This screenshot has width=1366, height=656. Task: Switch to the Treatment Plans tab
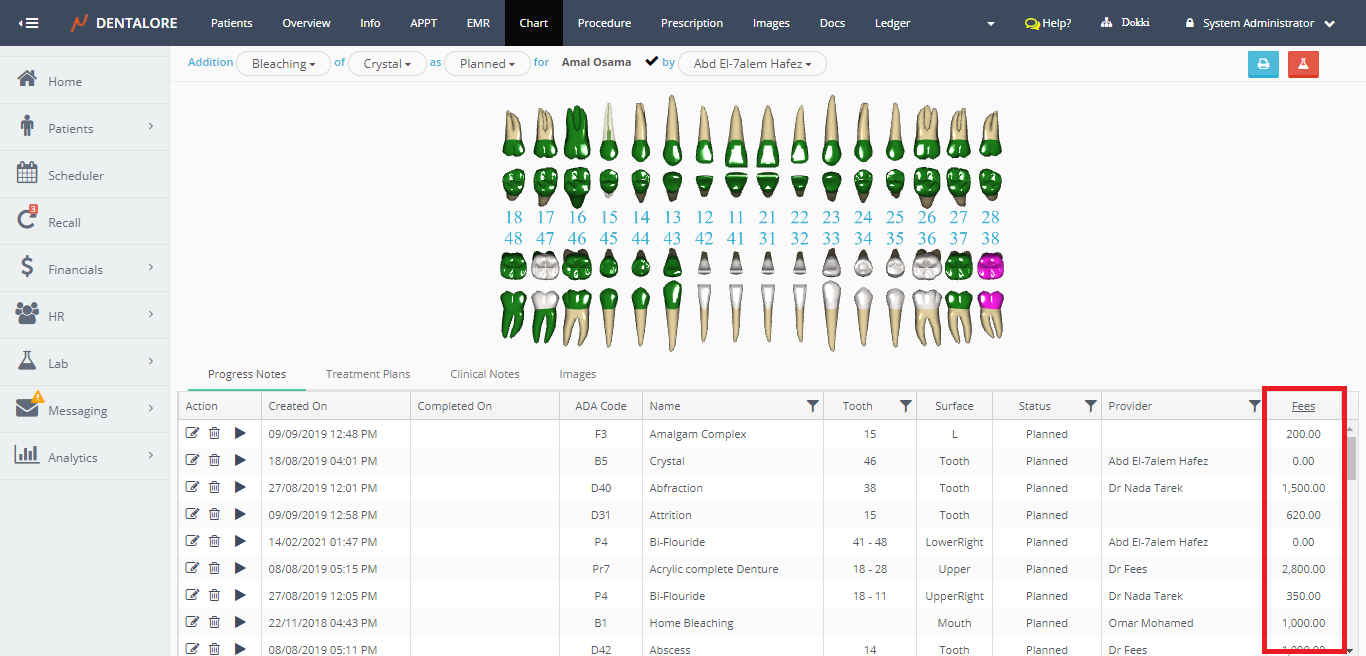click(368, 374)
